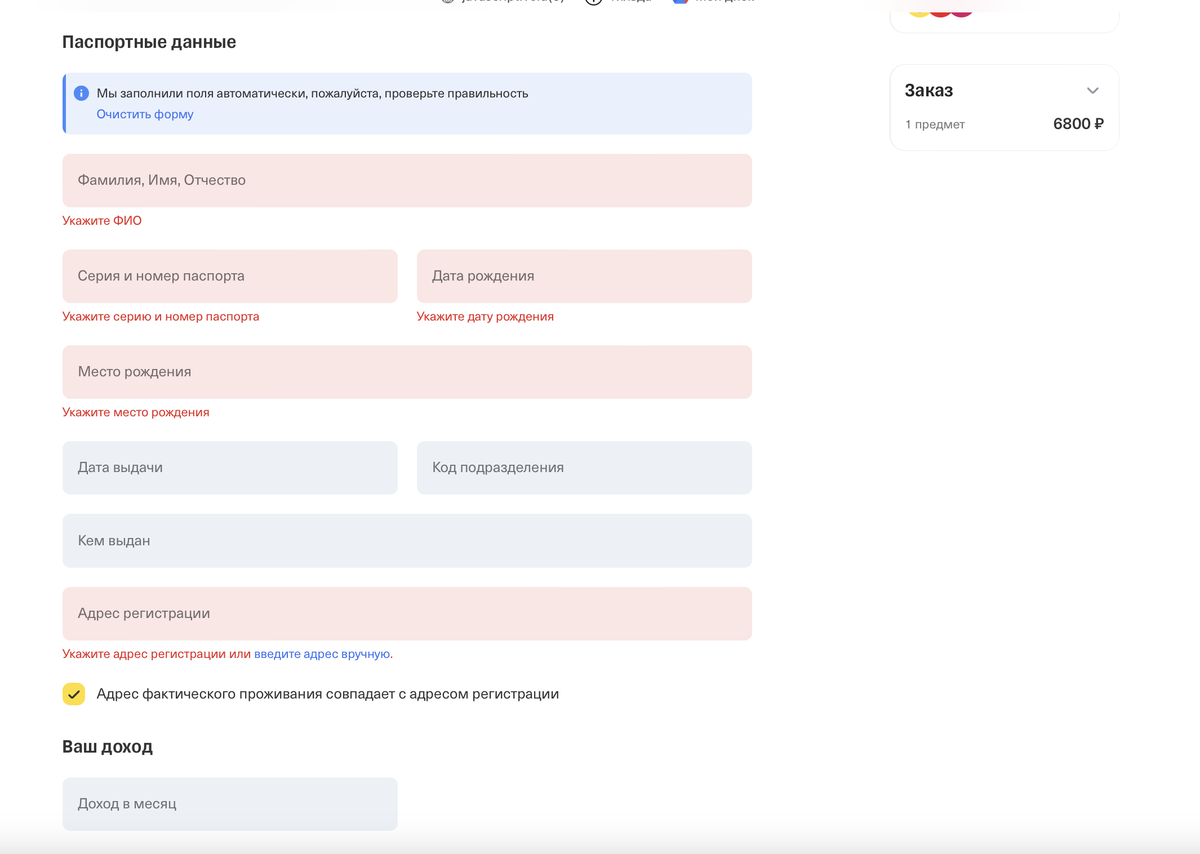Click the 'Кем выдан' input field
Image resolution: width=1200 pixels, height=854 pixels.
pyautogui.click(x=407, y=541)
